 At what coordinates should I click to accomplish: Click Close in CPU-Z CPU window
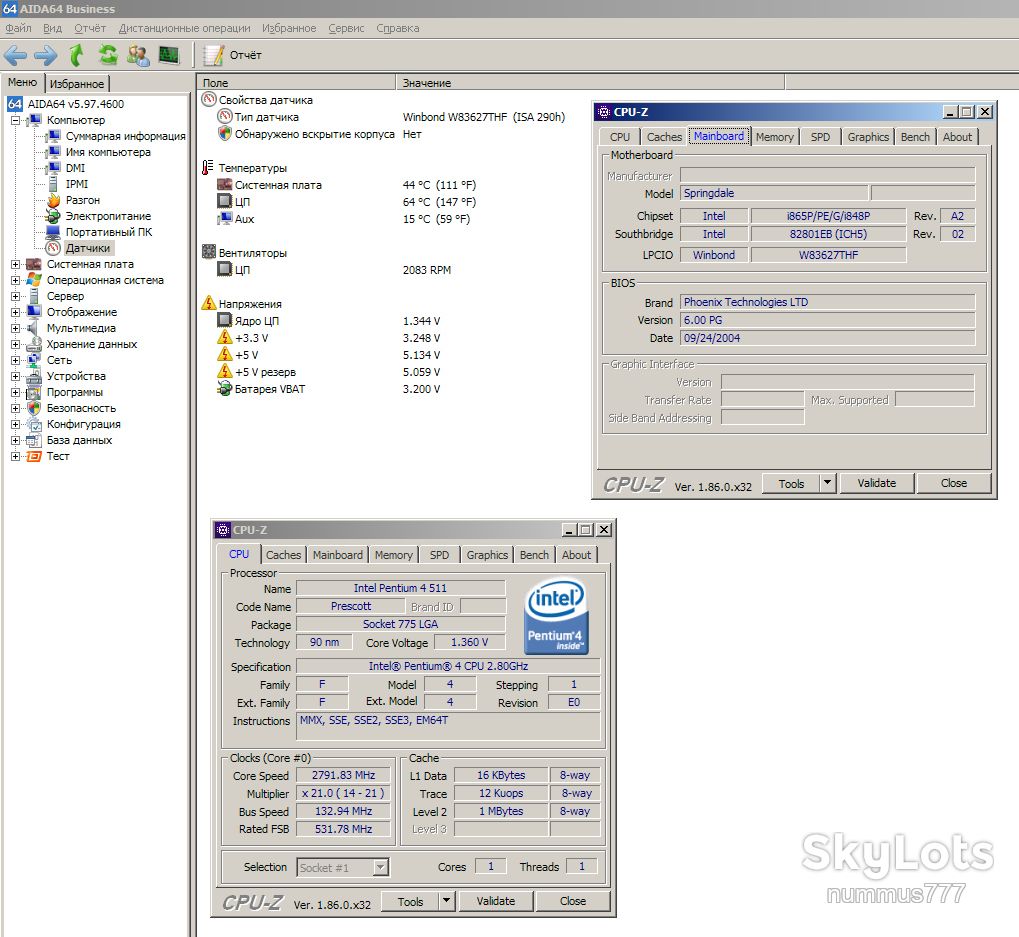click(x=573, y=901)
